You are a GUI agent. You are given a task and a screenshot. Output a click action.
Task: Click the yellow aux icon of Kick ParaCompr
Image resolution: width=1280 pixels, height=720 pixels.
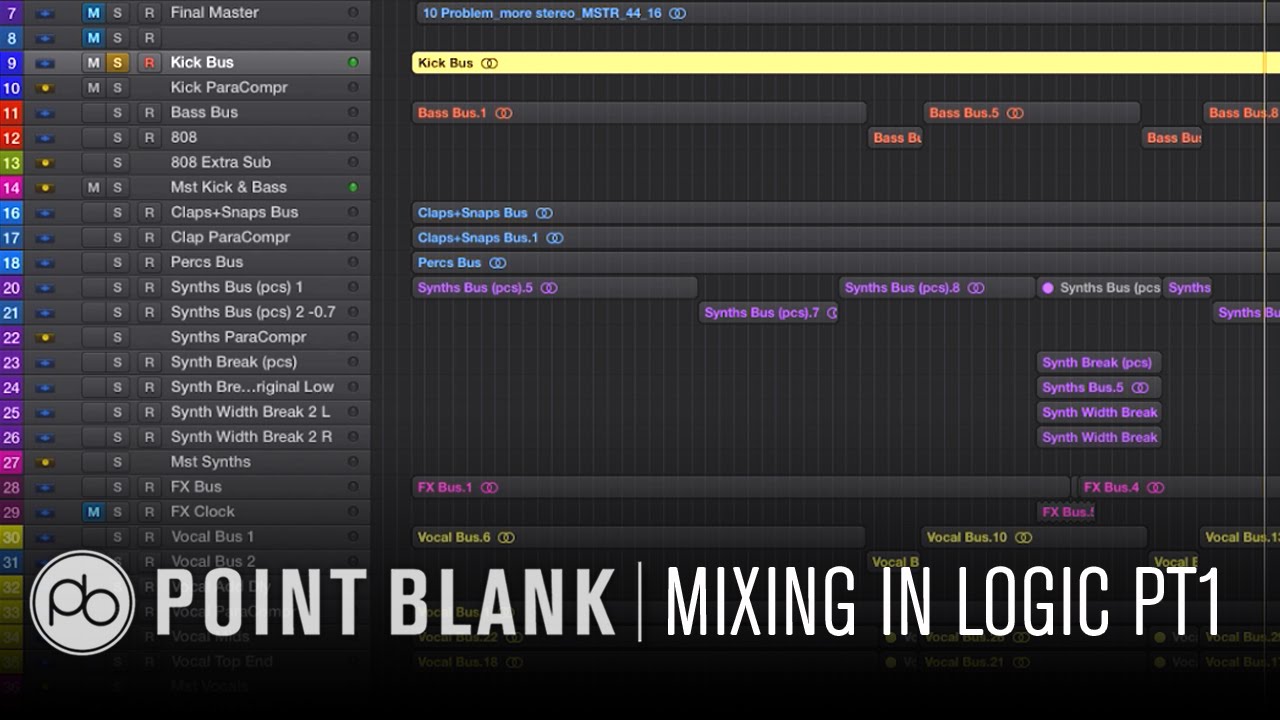click(44, 88)
